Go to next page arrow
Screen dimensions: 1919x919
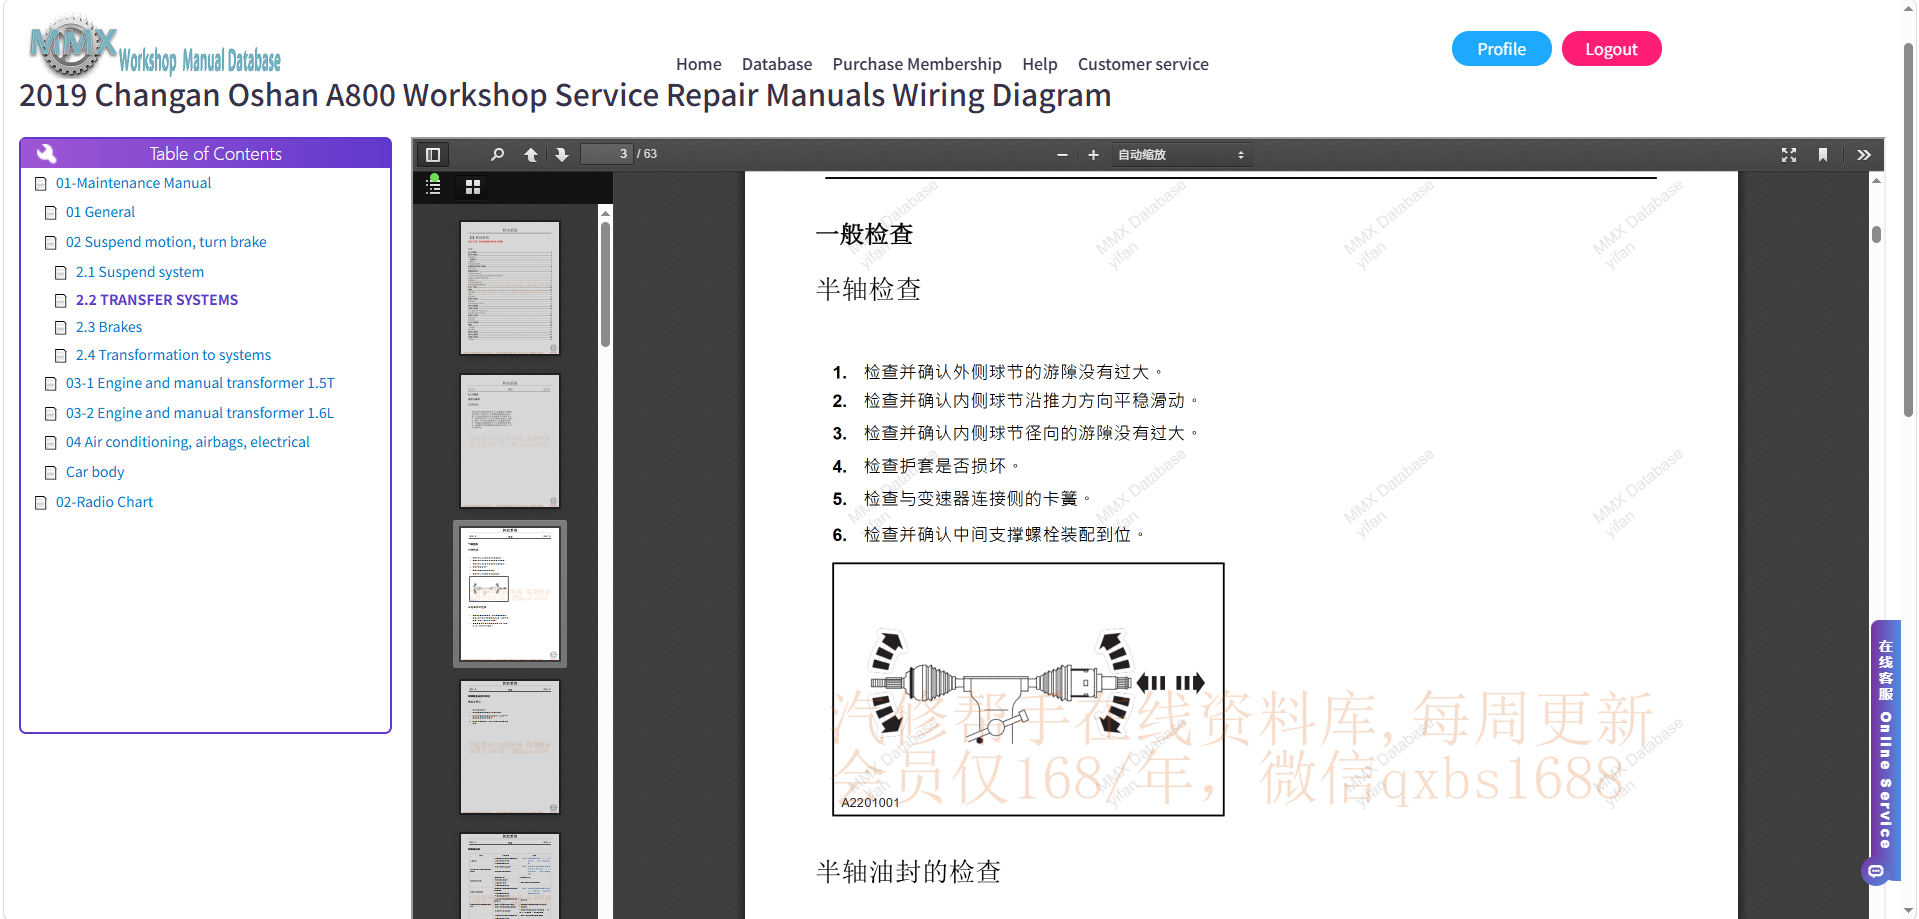pos(562,155)
